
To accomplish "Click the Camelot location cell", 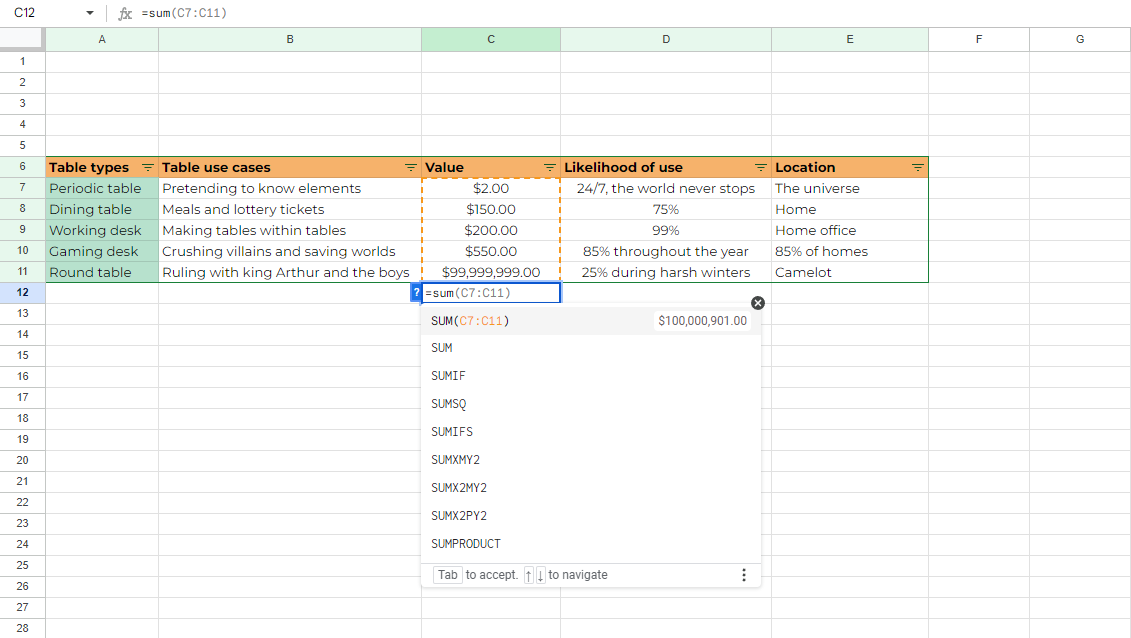I will point(850,272).
